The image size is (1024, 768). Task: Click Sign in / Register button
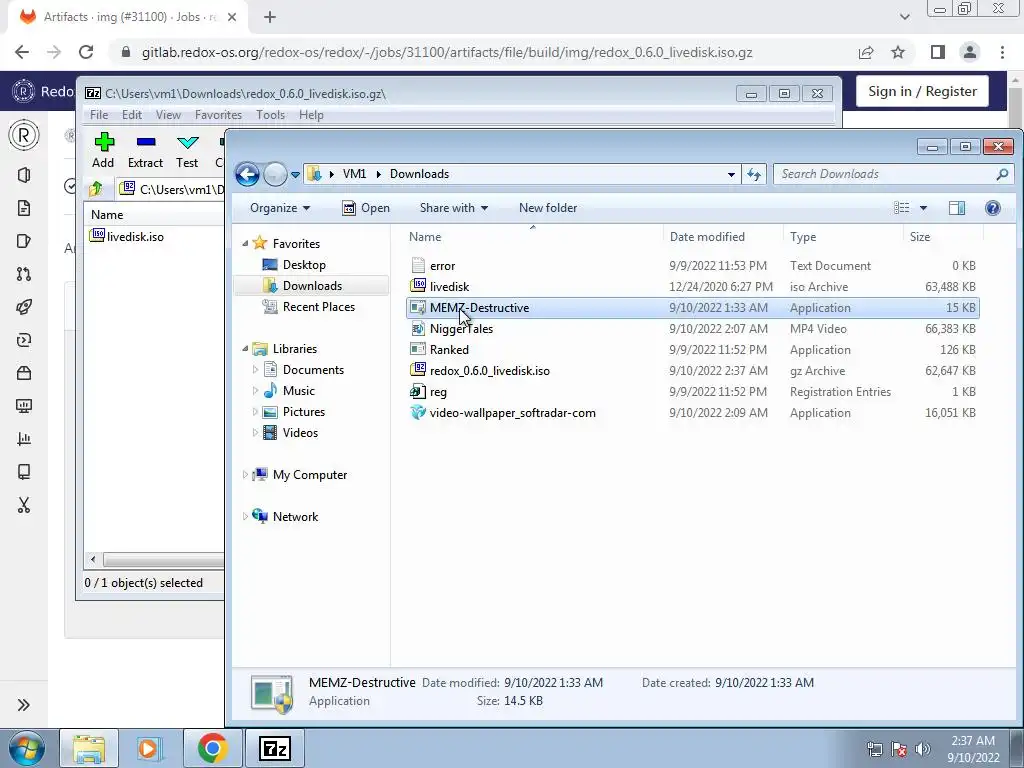[922, 91]
